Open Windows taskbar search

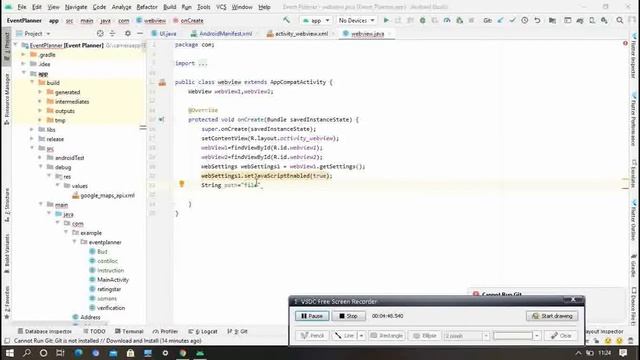27,353
